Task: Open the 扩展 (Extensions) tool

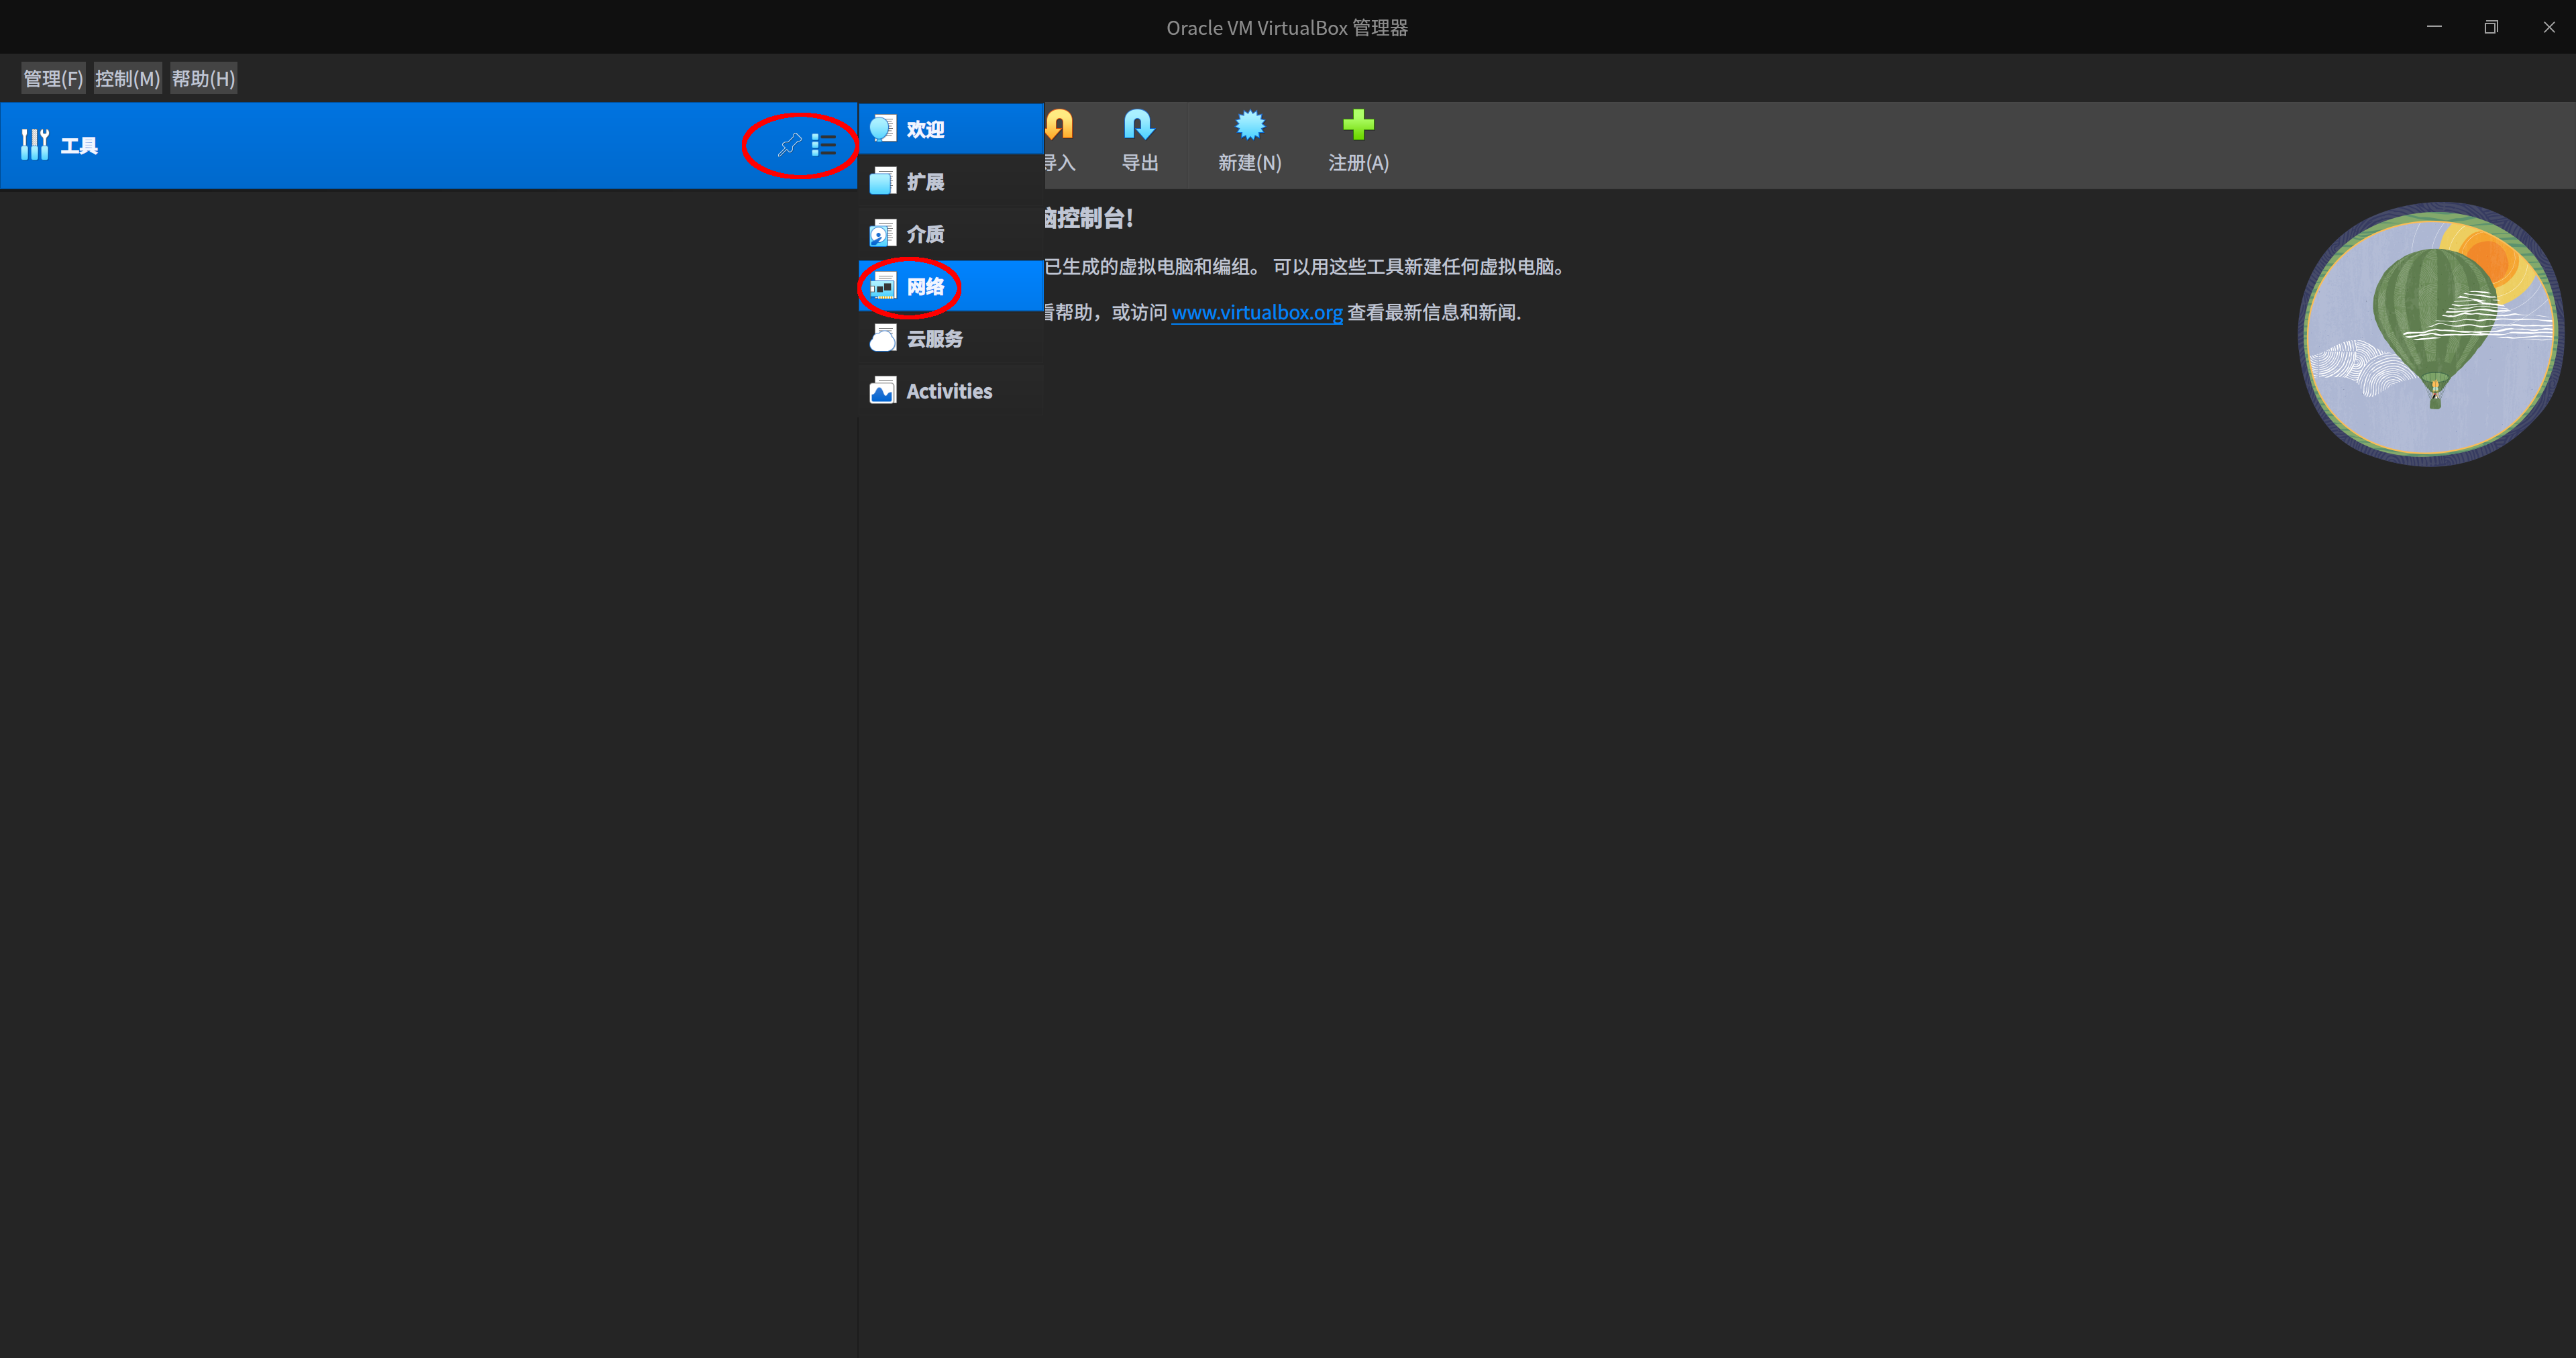Action: click(924, 181)
